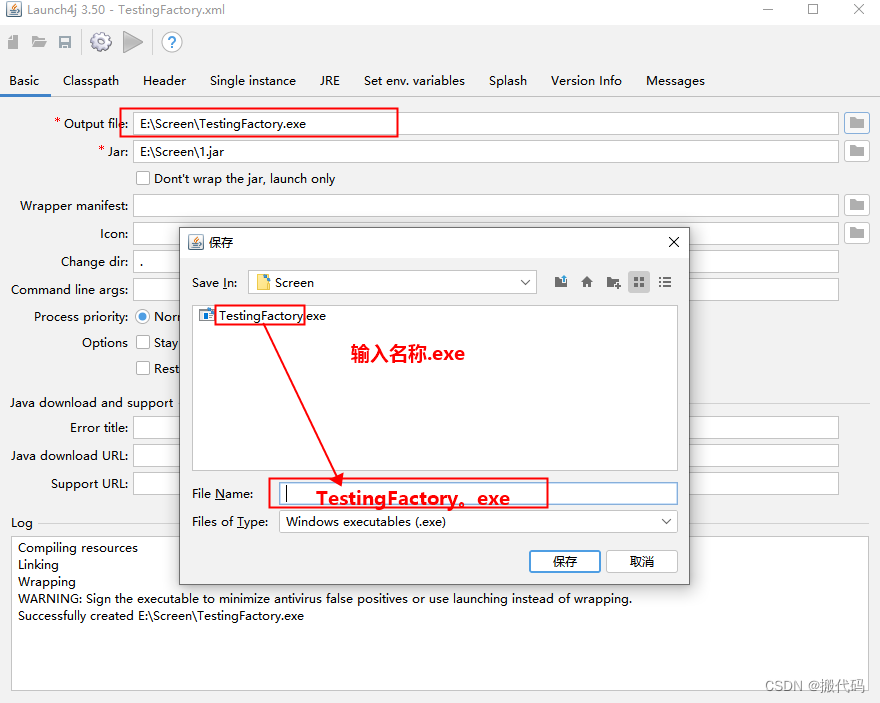Go up one folder level in save dialog
880x703 pixels.
[561, 282]
